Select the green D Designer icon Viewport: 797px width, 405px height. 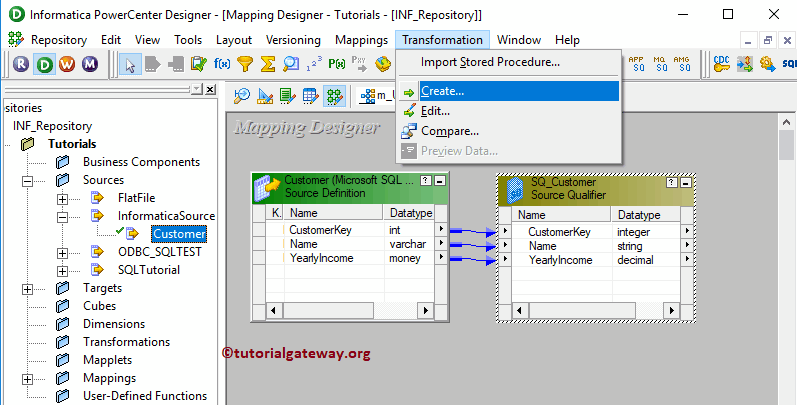pos(44,65)
